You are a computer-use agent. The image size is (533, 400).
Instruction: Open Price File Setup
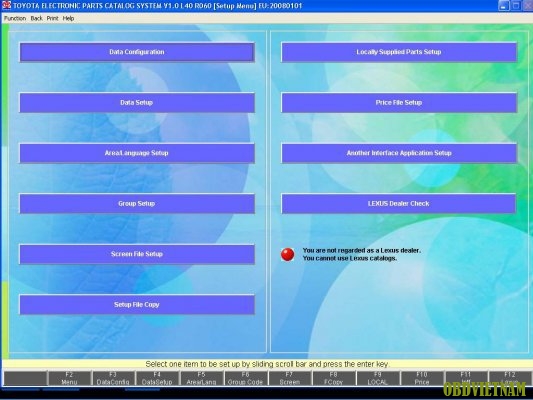(399, 102)
